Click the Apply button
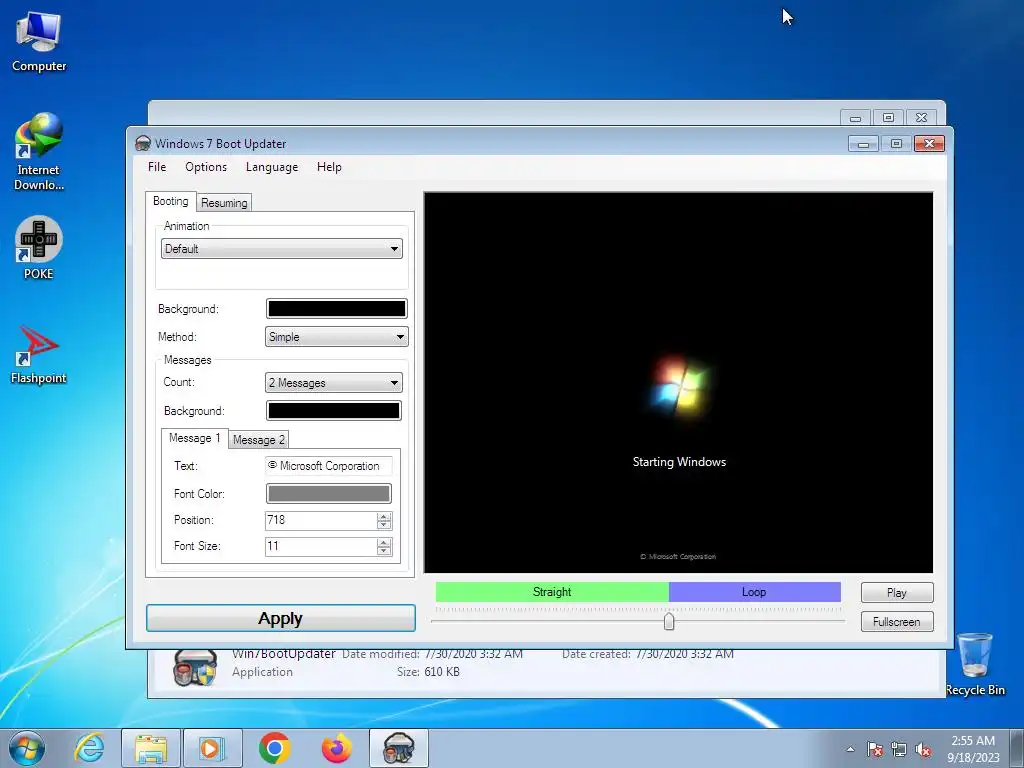The image size is (1024, 768). point(281,618)
